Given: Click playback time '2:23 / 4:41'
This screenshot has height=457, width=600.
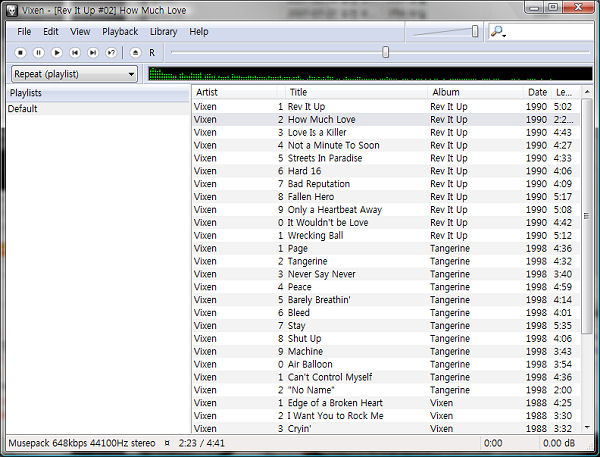Looking at the screenshot, I should tap(202, 443).
